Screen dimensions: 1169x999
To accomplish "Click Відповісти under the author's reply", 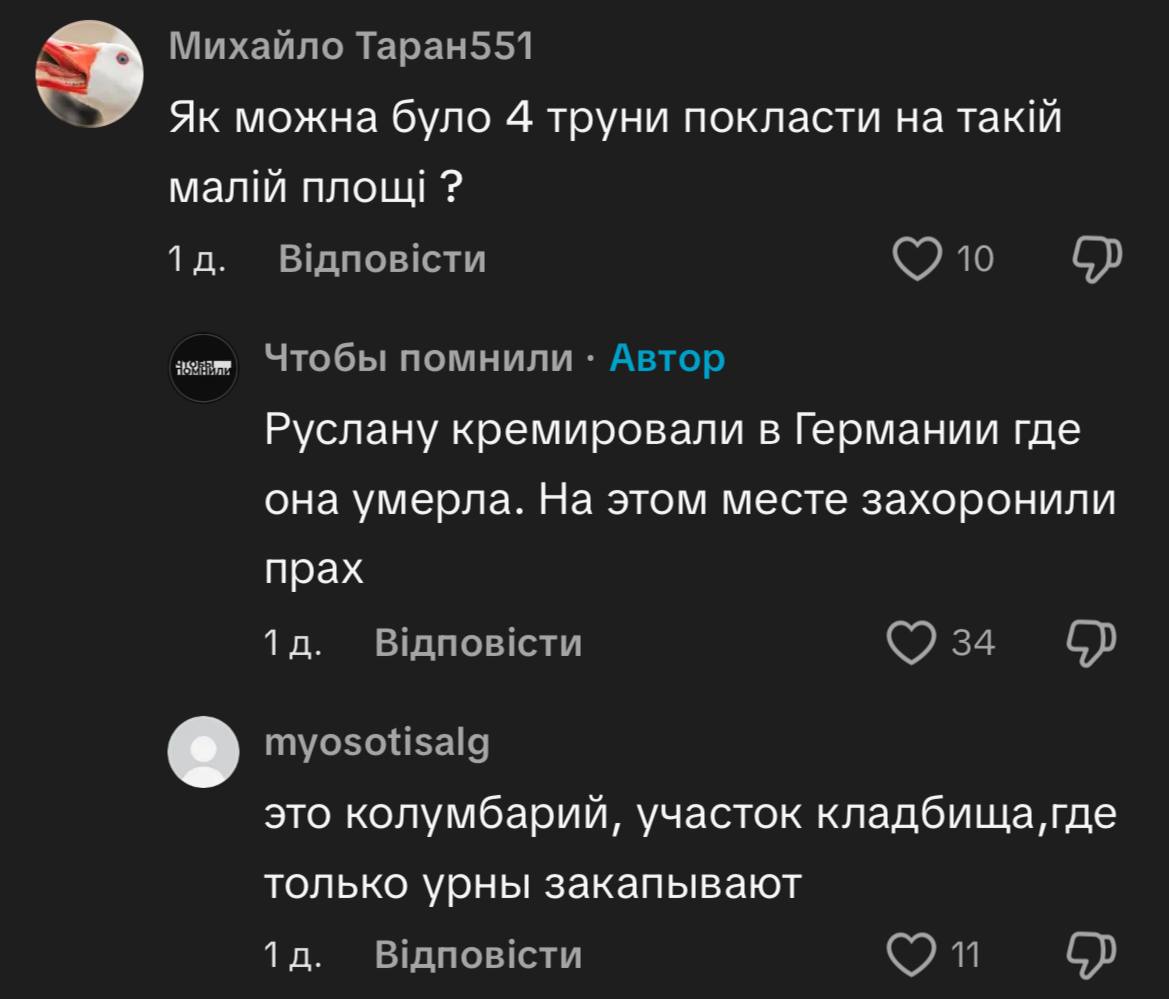I will [478, 642].
